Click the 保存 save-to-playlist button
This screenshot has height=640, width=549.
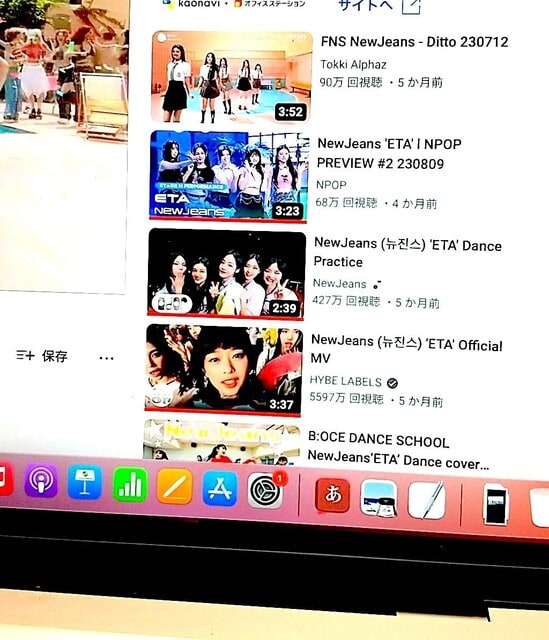click(x=42, y=356)
